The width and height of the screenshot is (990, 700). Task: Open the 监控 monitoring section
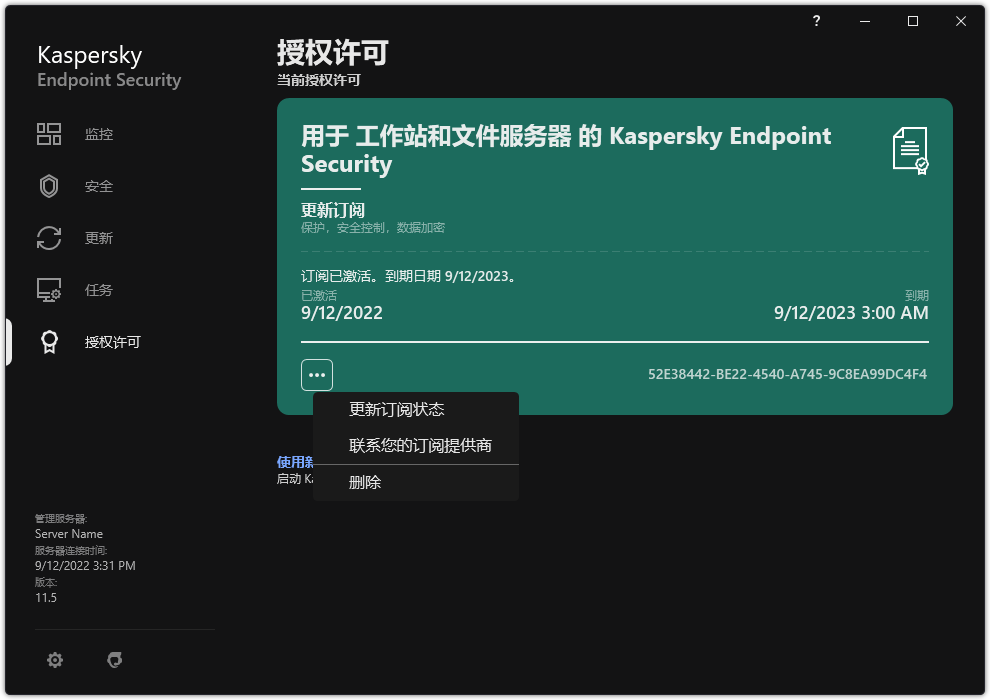97,133
